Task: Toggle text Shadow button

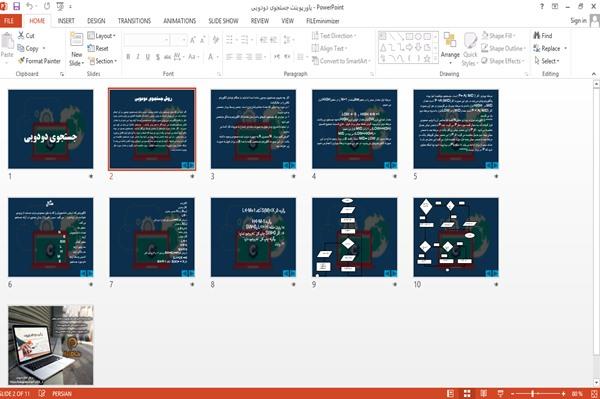Action: 158,57
